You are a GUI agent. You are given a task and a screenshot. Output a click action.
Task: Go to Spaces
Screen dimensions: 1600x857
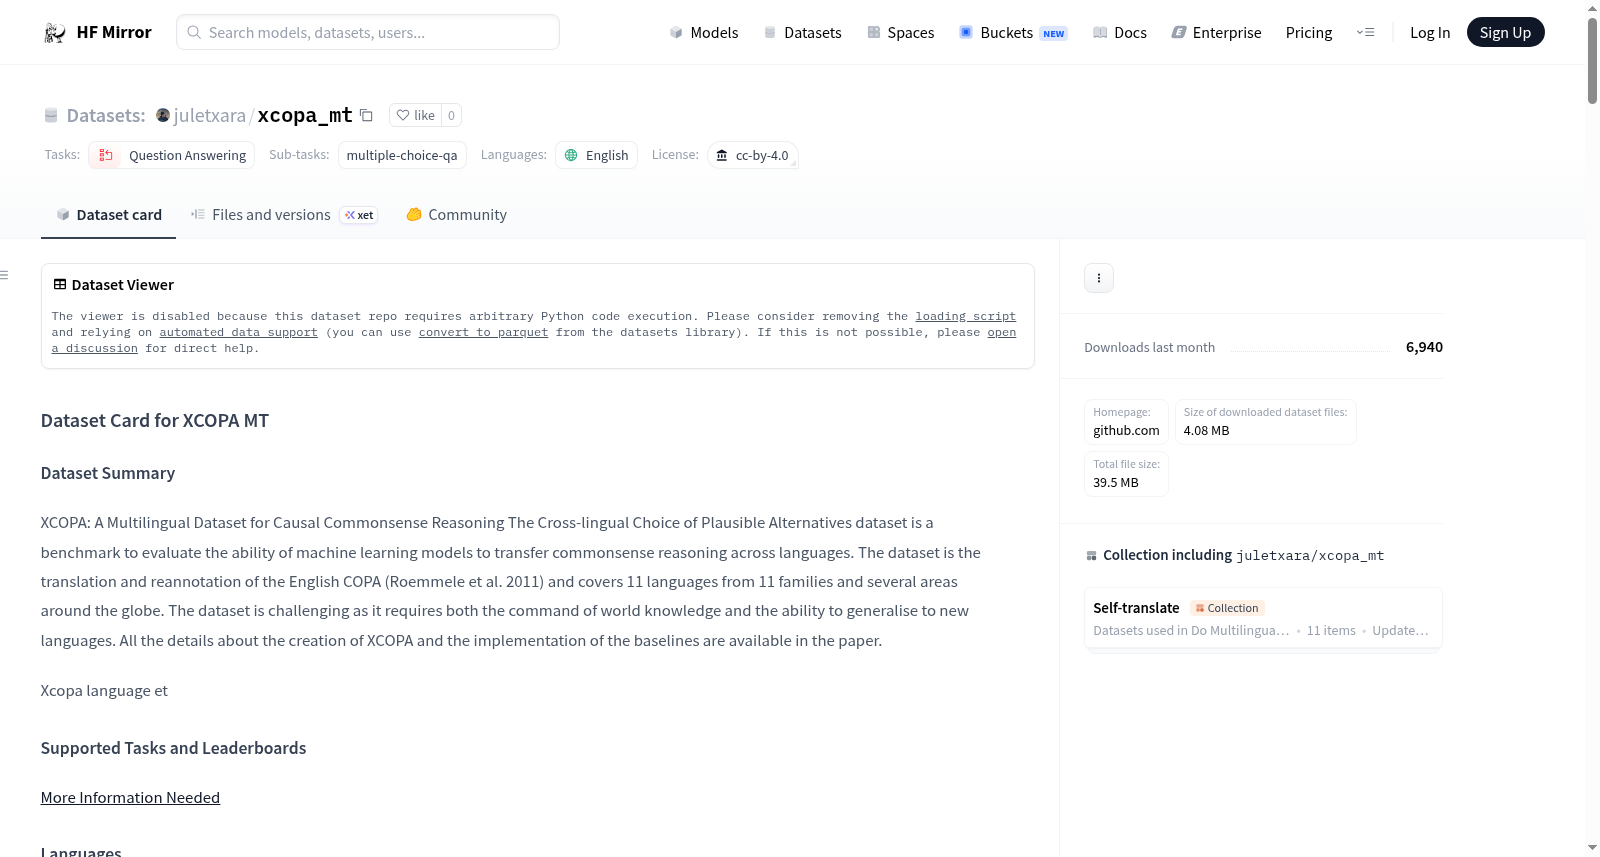(x=901, y=33)
